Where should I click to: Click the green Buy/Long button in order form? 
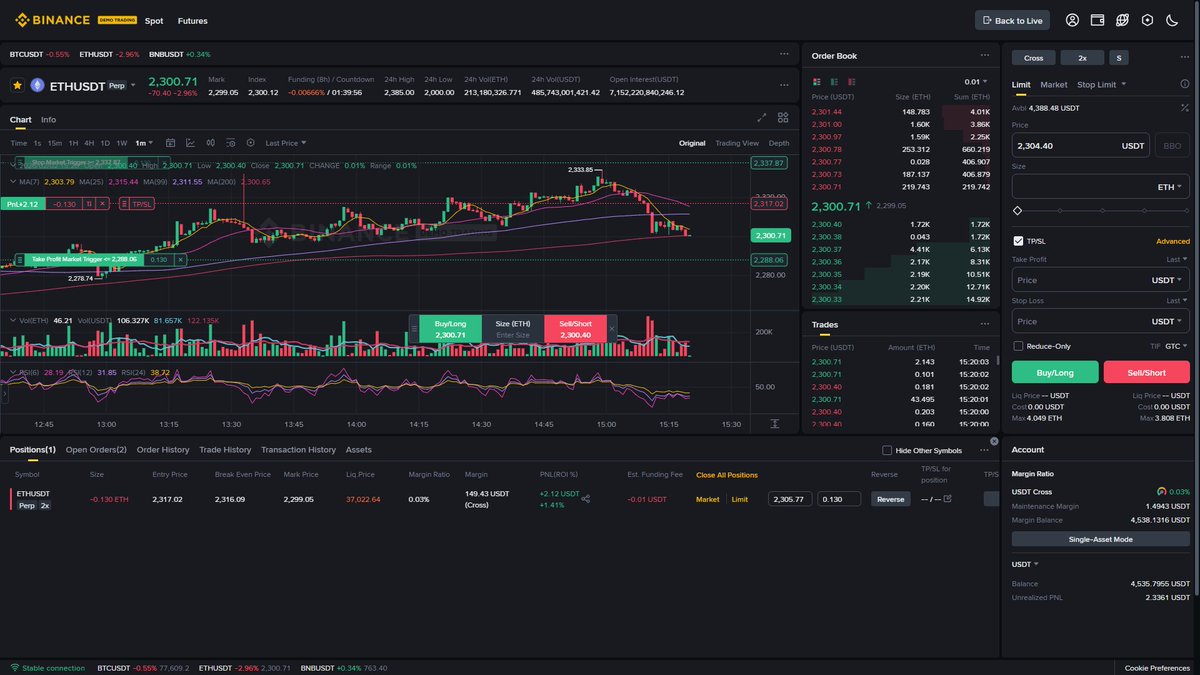1055,372
